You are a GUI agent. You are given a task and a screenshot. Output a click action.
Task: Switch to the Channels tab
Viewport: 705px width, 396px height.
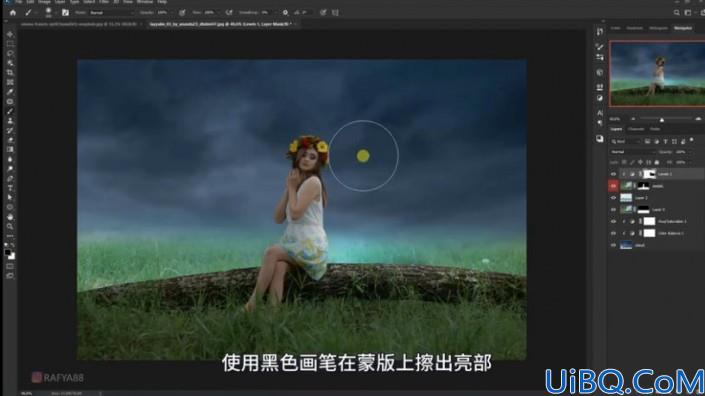click(636, 129)
